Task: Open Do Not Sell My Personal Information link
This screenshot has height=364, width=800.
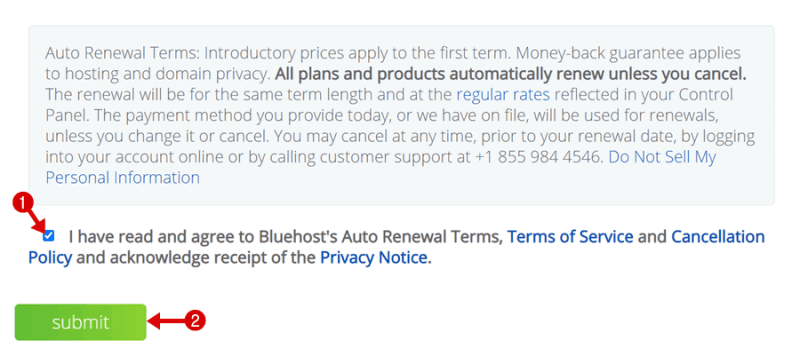Action: (381, 167)
